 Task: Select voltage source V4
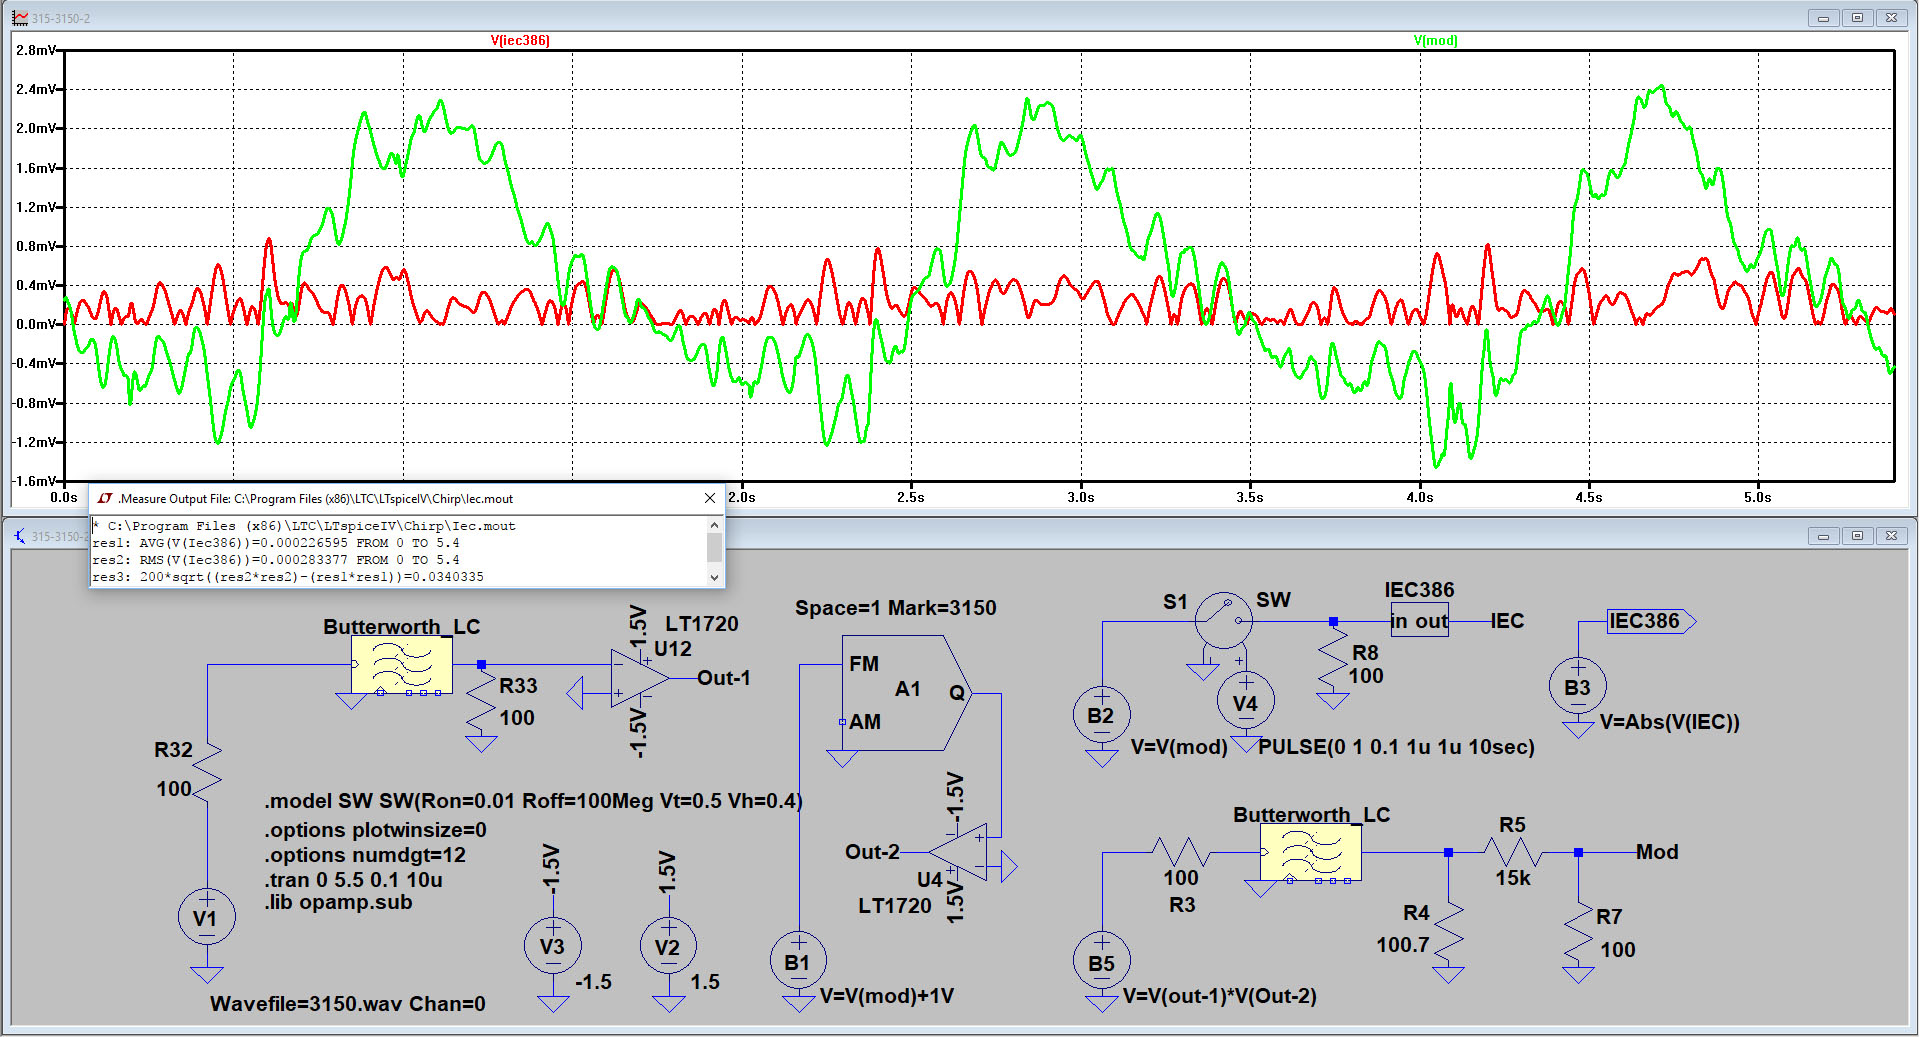(1246, 700)
